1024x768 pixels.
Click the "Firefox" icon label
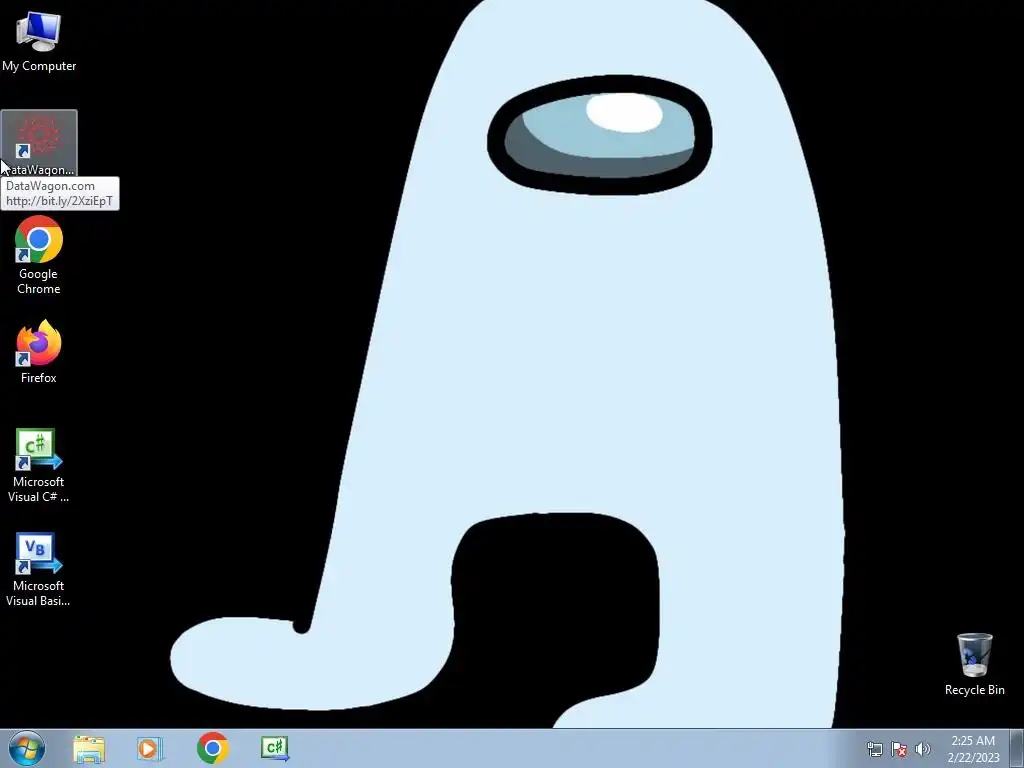pyautogui.click(x=39, y=378)
